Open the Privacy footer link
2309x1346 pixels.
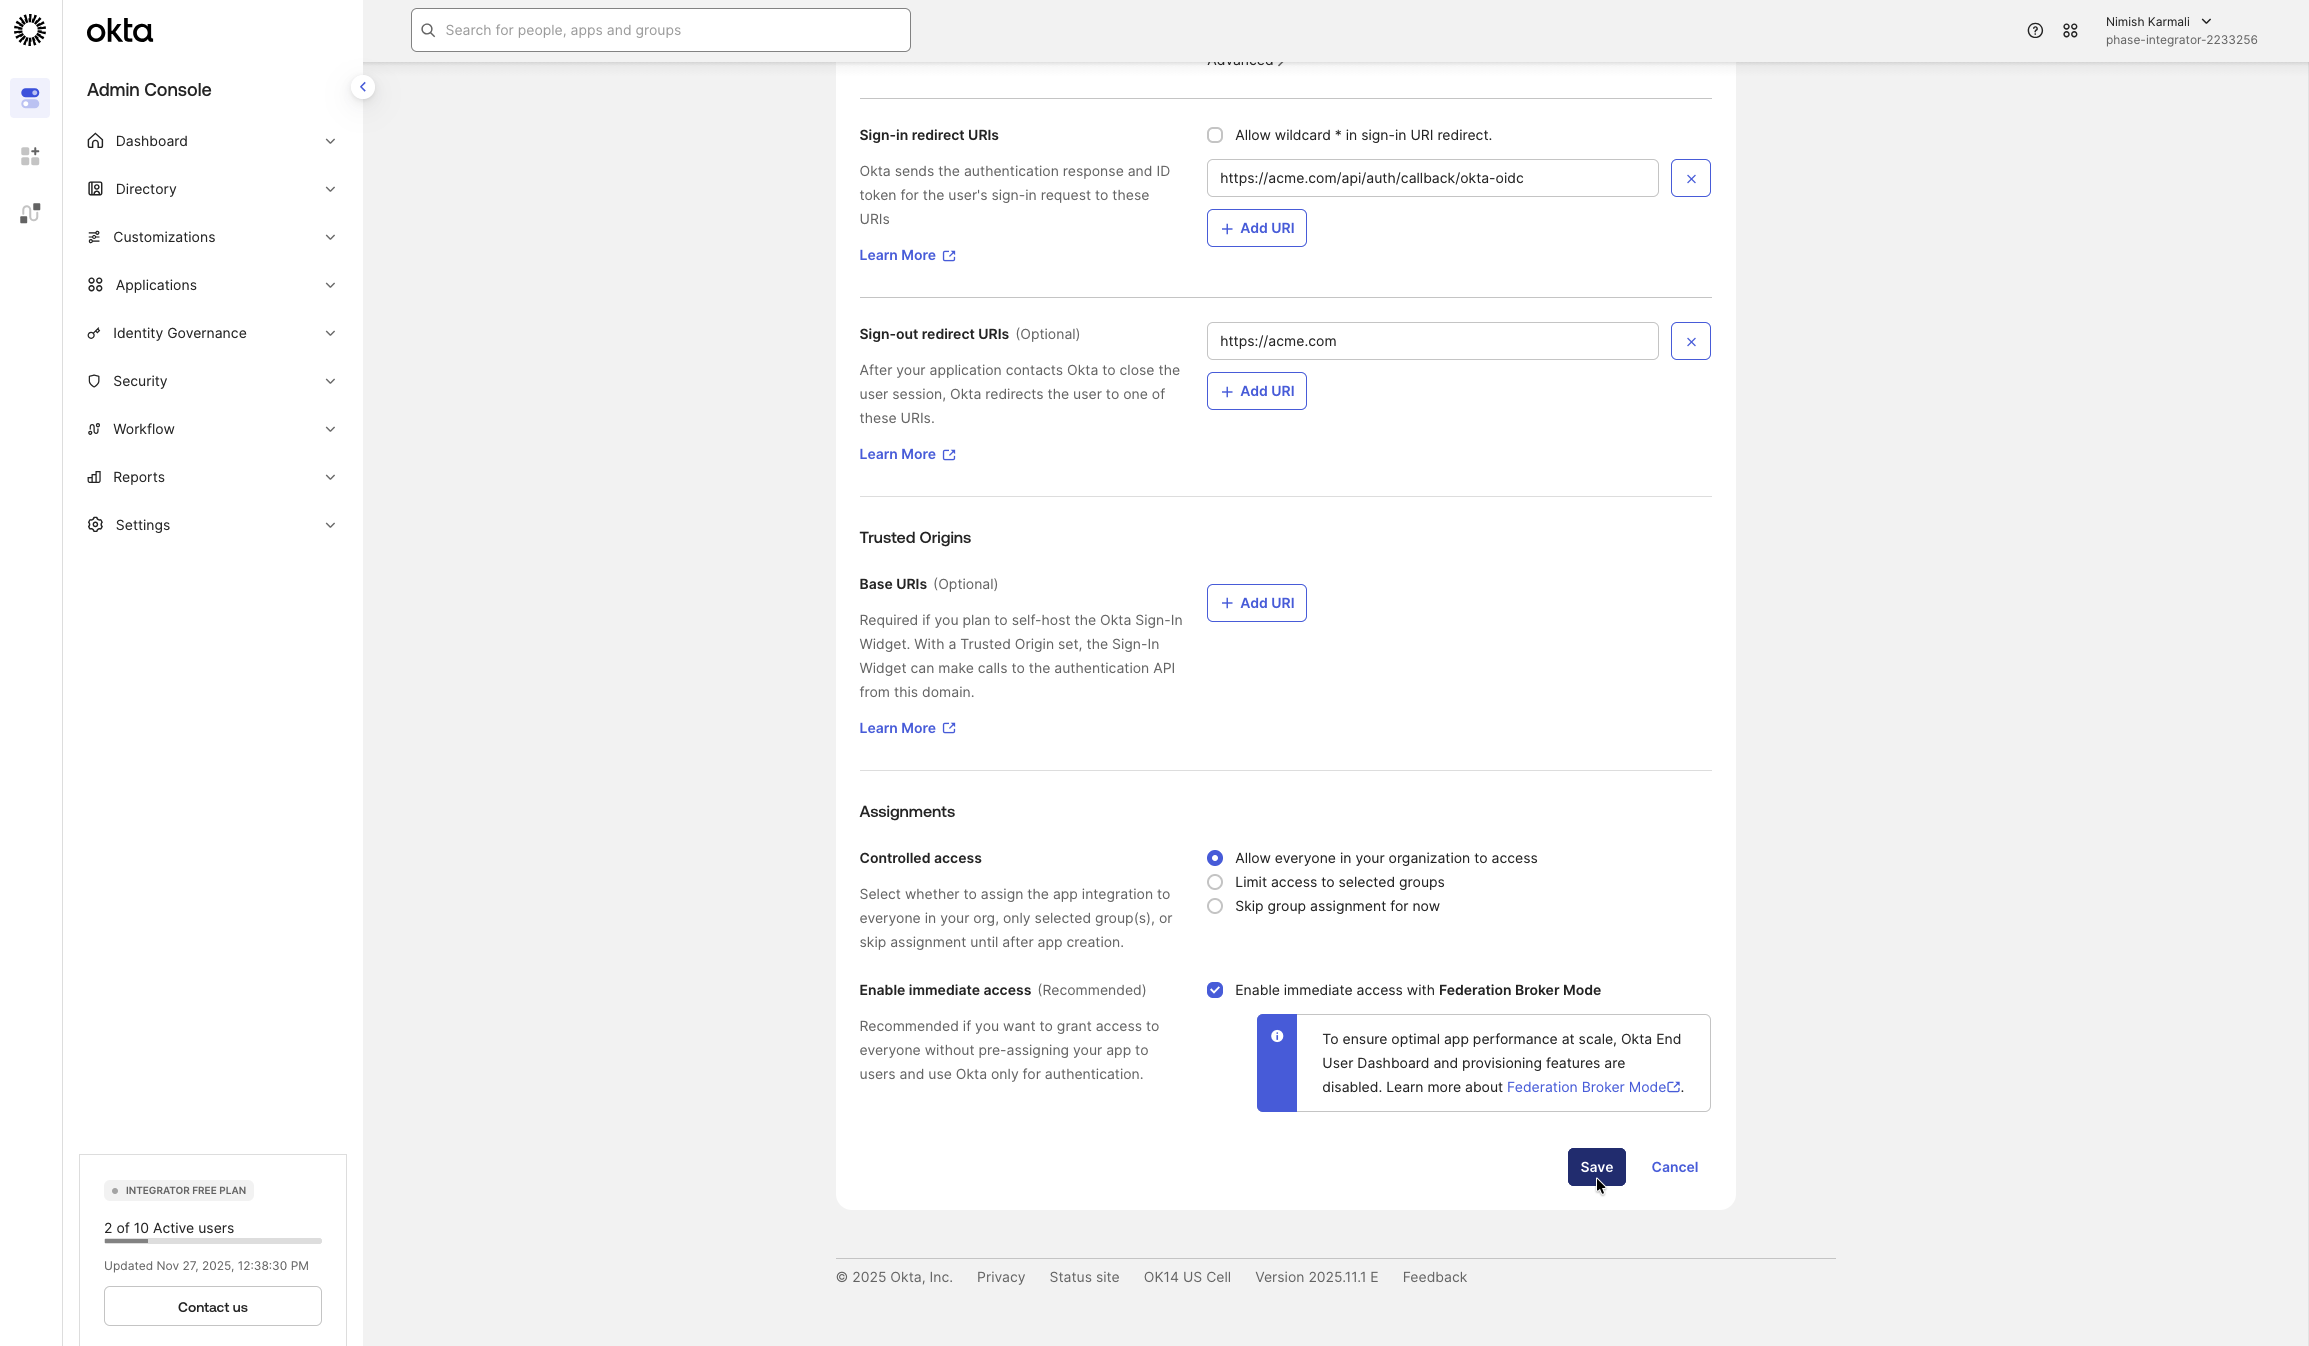click(x=1001, y=1277)
